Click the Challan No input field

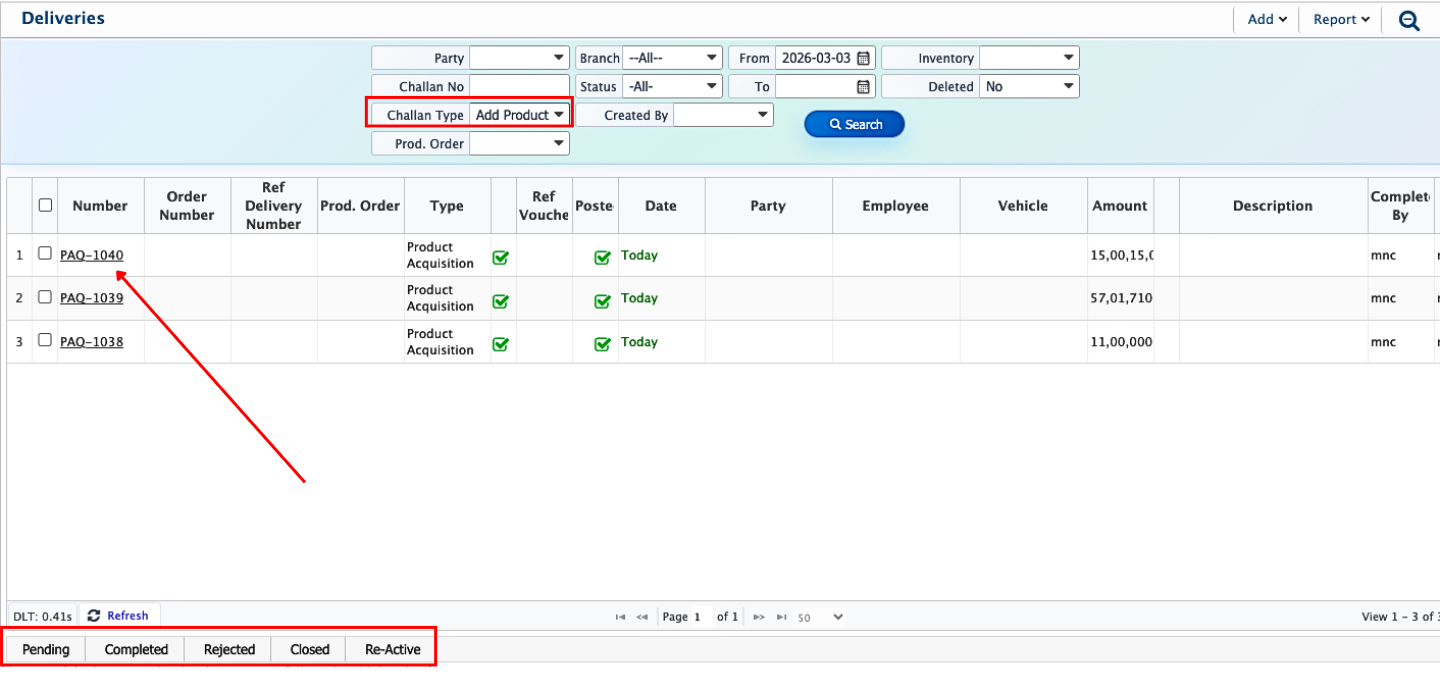[x=518, y=87]
